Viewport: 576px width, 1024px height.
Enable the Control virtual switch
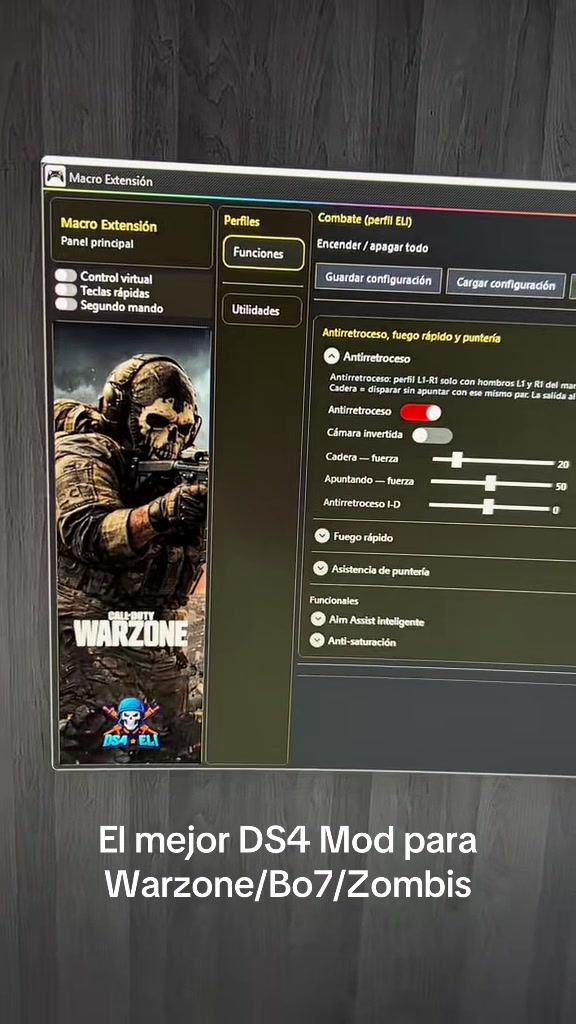[66, 276]
